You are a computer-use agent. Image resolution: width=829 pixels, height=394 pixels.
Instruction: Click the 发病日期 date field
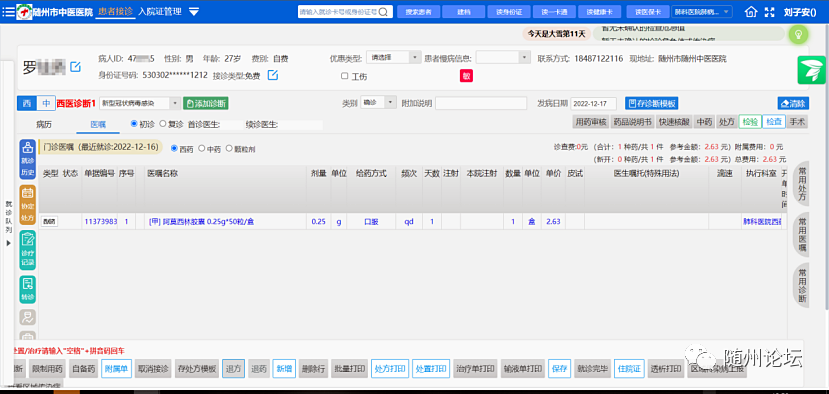coord(594,103)
